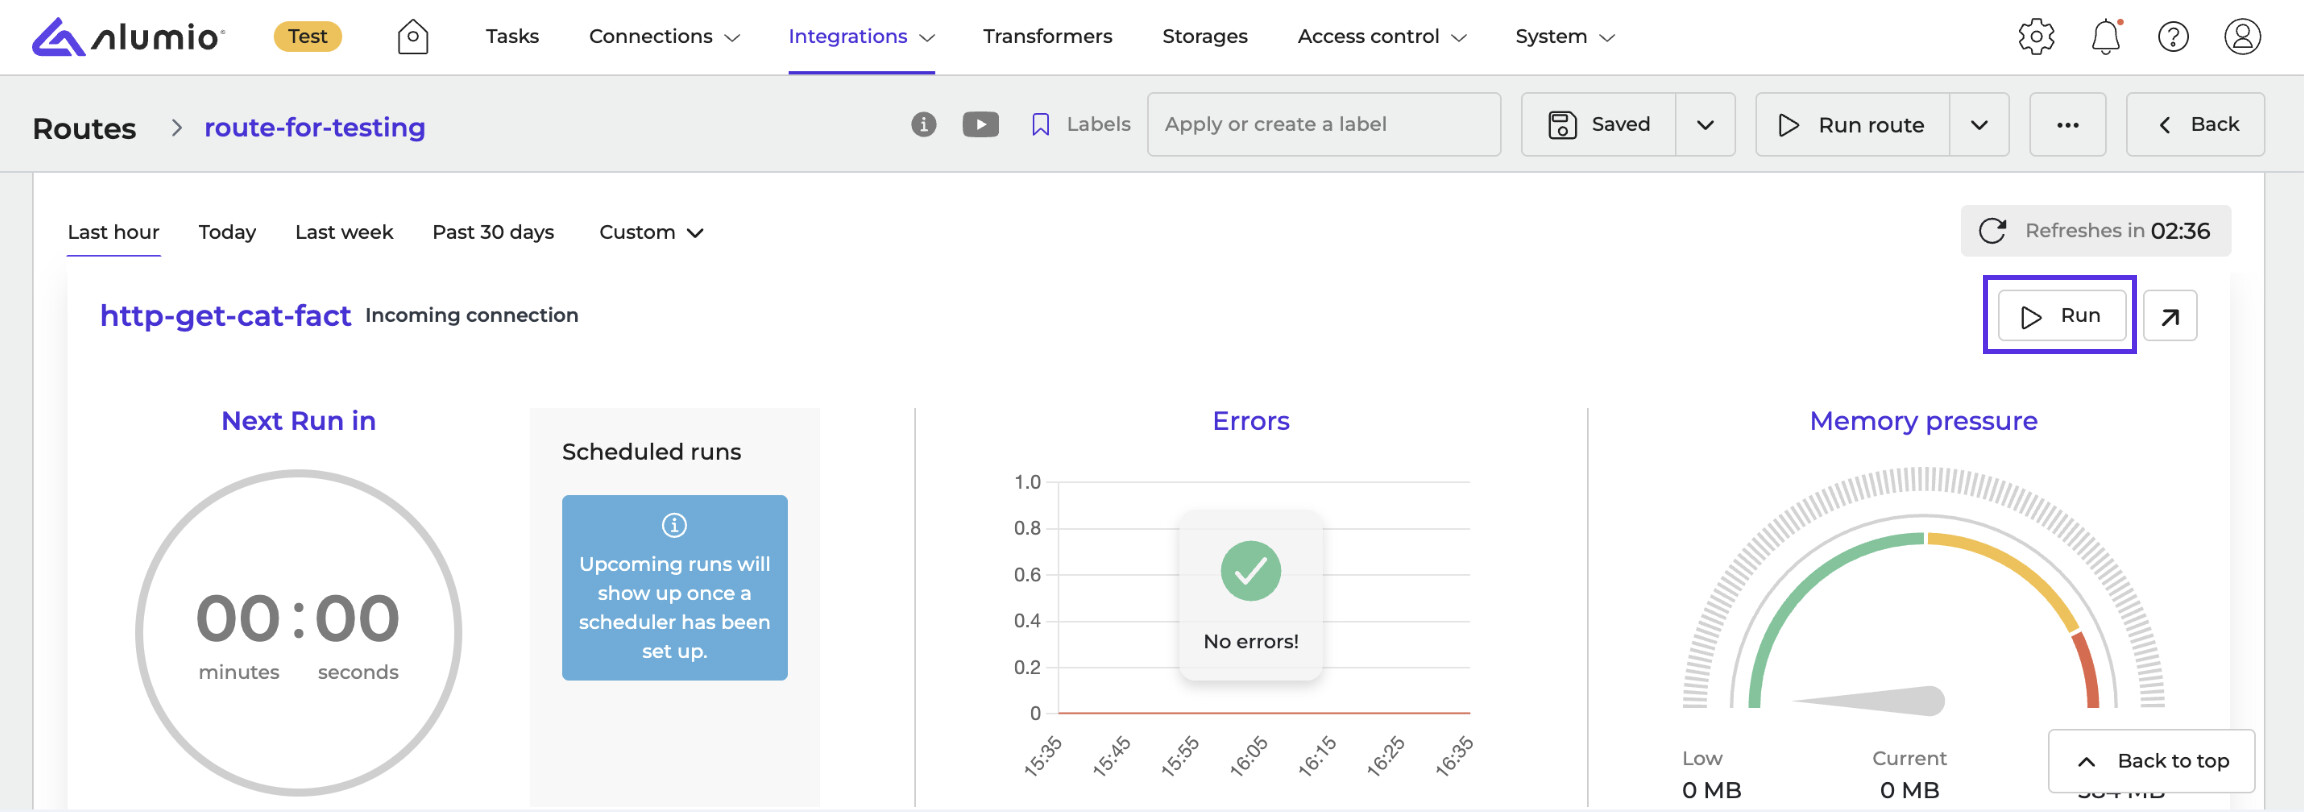The height and width of the screenshot is (812, 2304).
Task: Open the home dashboard icon
Action: coord(413,37)
